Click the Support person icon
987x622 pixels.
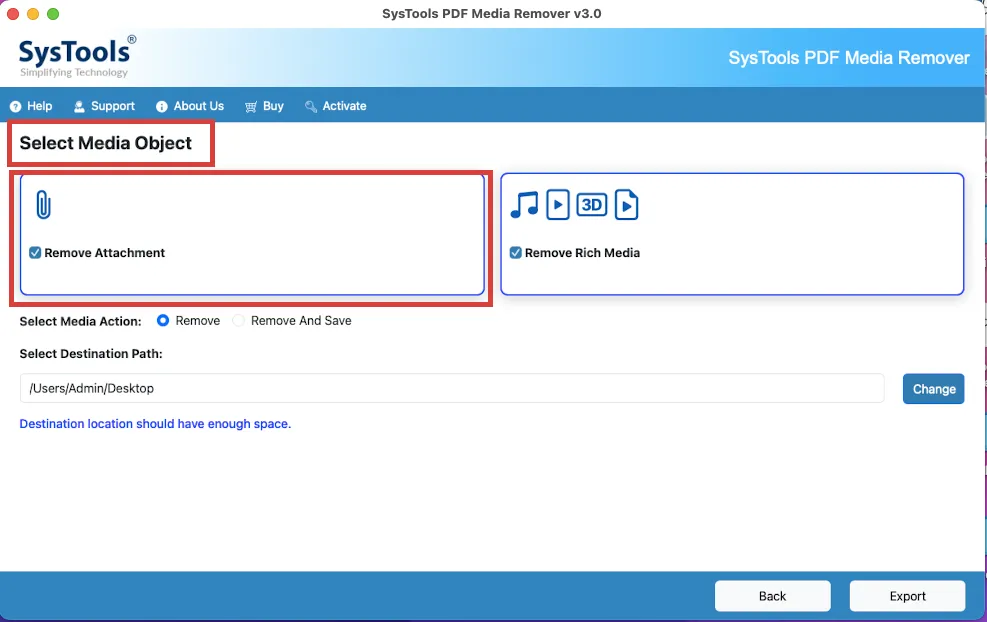coord(79,106)
